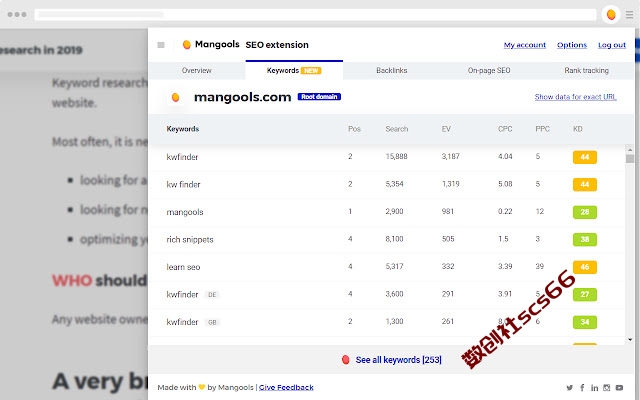Sort by the KD column header
Viewport: 640px width, 400px height.
click(x=578, y=129)
